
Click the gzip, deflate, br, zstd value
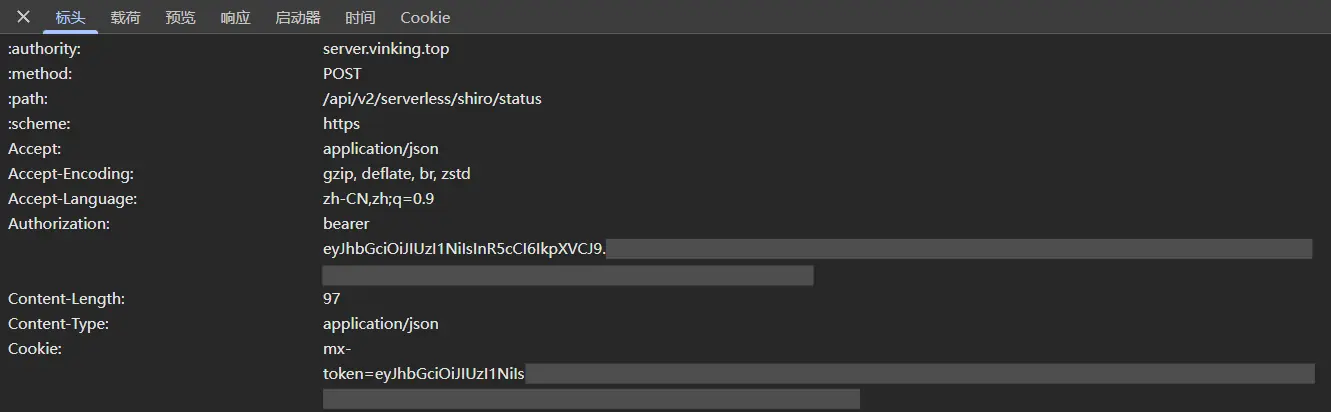(x=396, y=174)
